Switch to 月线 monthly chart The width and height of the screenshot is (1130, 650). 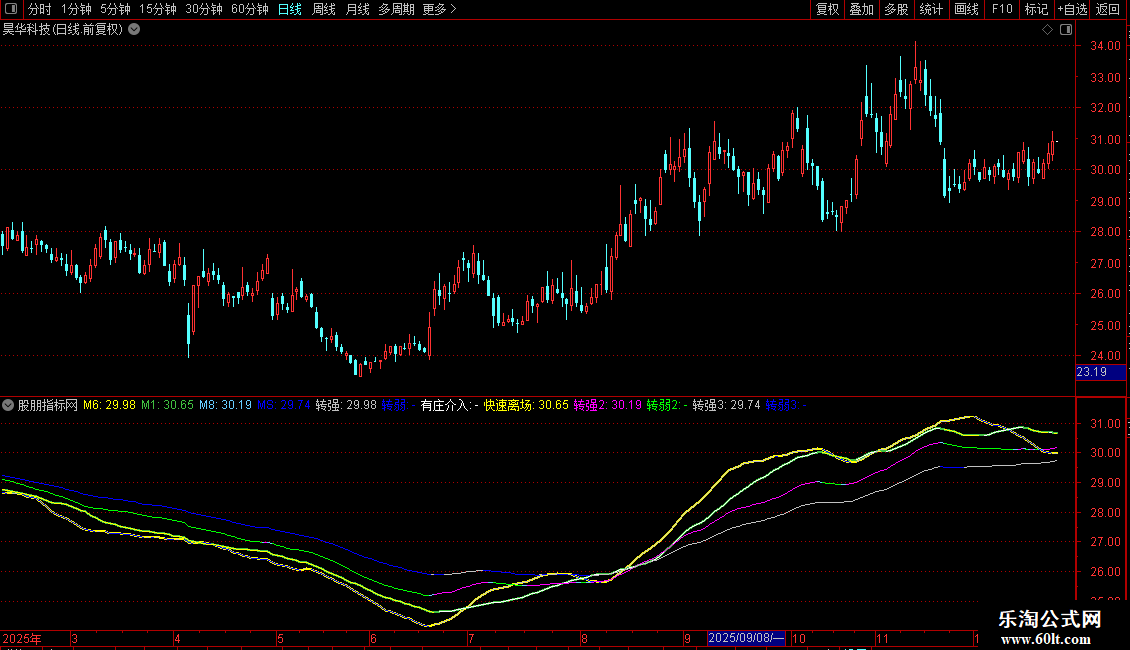(357, 9)
